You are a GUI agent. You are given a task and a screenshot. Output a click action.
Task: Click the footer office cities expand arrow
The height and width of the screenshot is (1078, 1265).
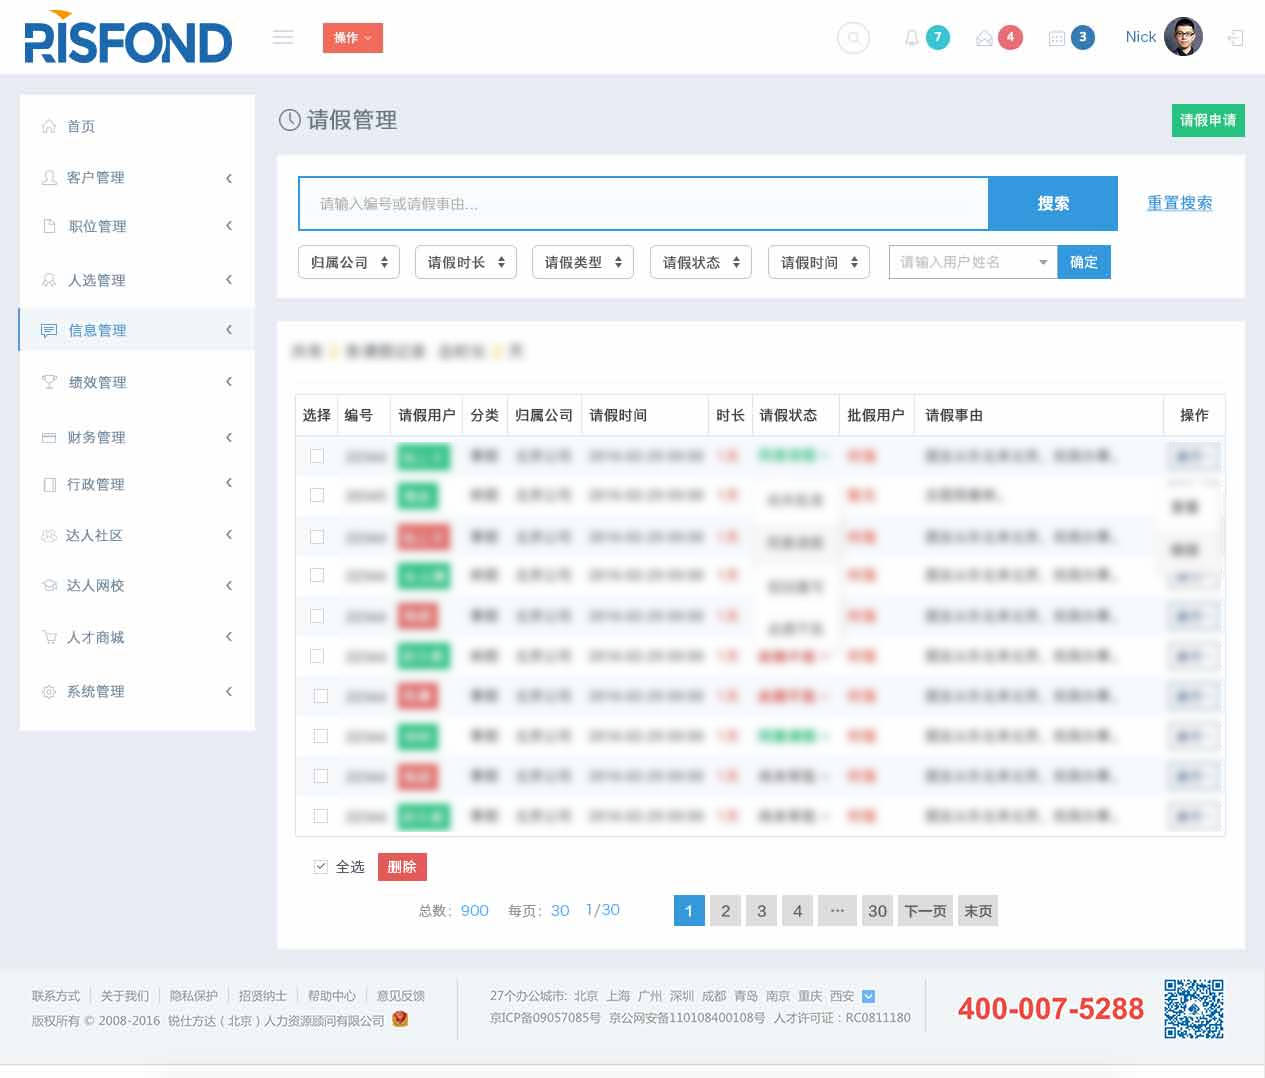tap(868, 996)
